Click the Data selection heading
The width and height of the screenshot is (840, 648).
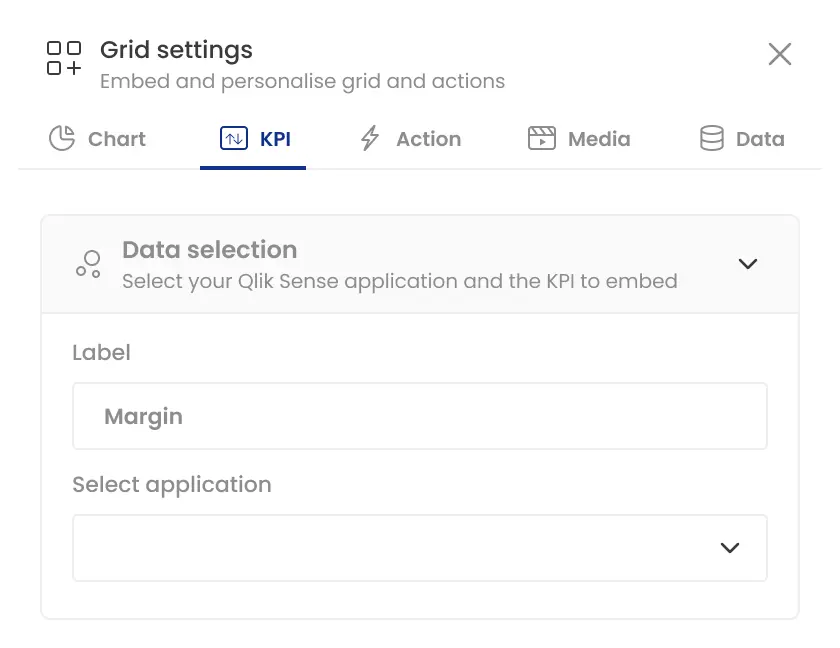tap(209, 250)
